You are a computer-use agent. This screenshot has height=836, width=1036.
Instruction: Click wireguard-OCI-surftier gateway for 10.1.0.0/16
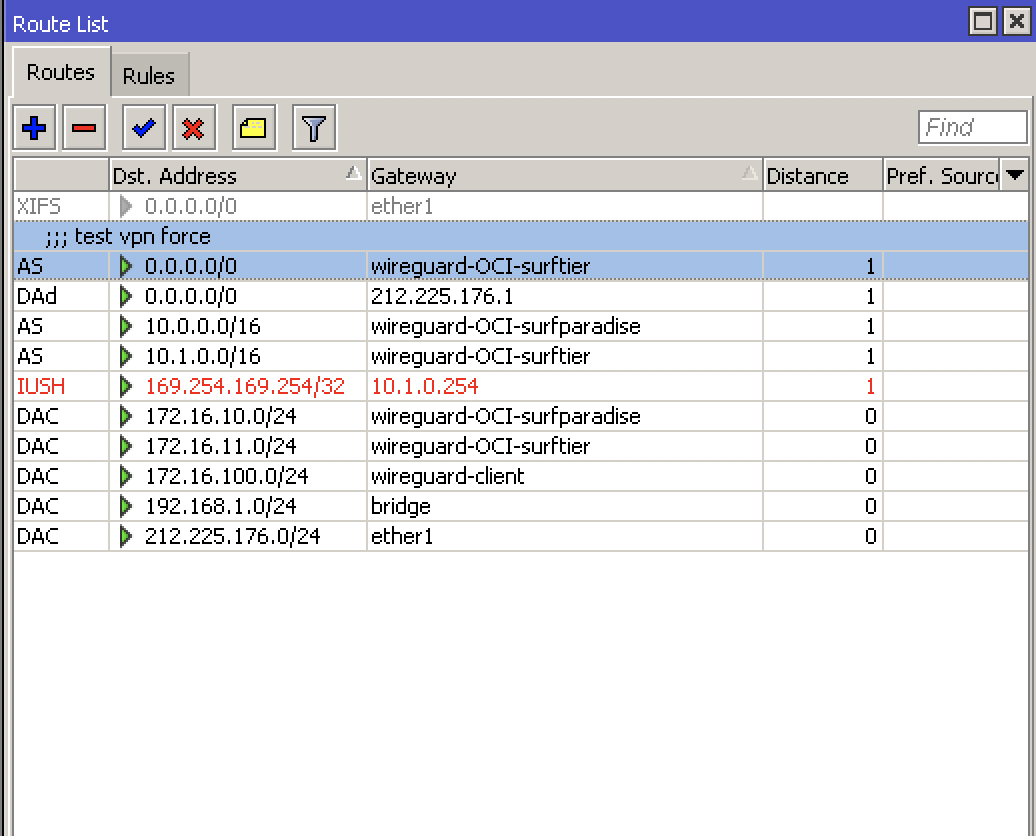tap(565, 356)
